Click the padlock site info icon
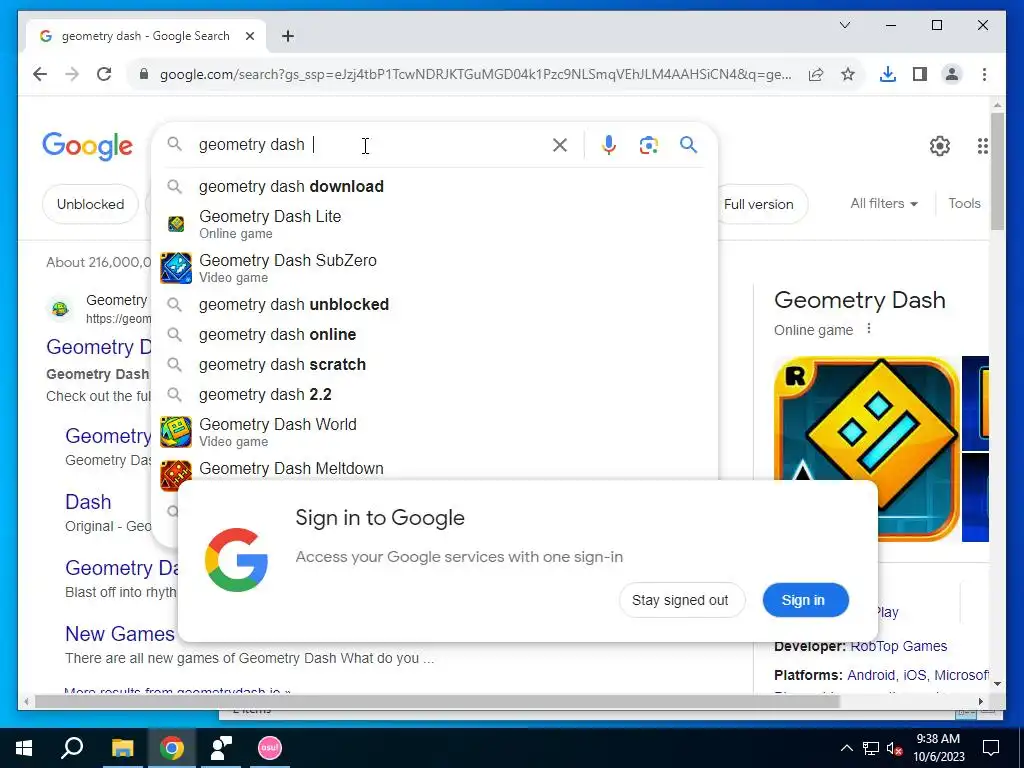Viewport: 1024px width, 768px height. pyautogui.click(x=144, y=74)
